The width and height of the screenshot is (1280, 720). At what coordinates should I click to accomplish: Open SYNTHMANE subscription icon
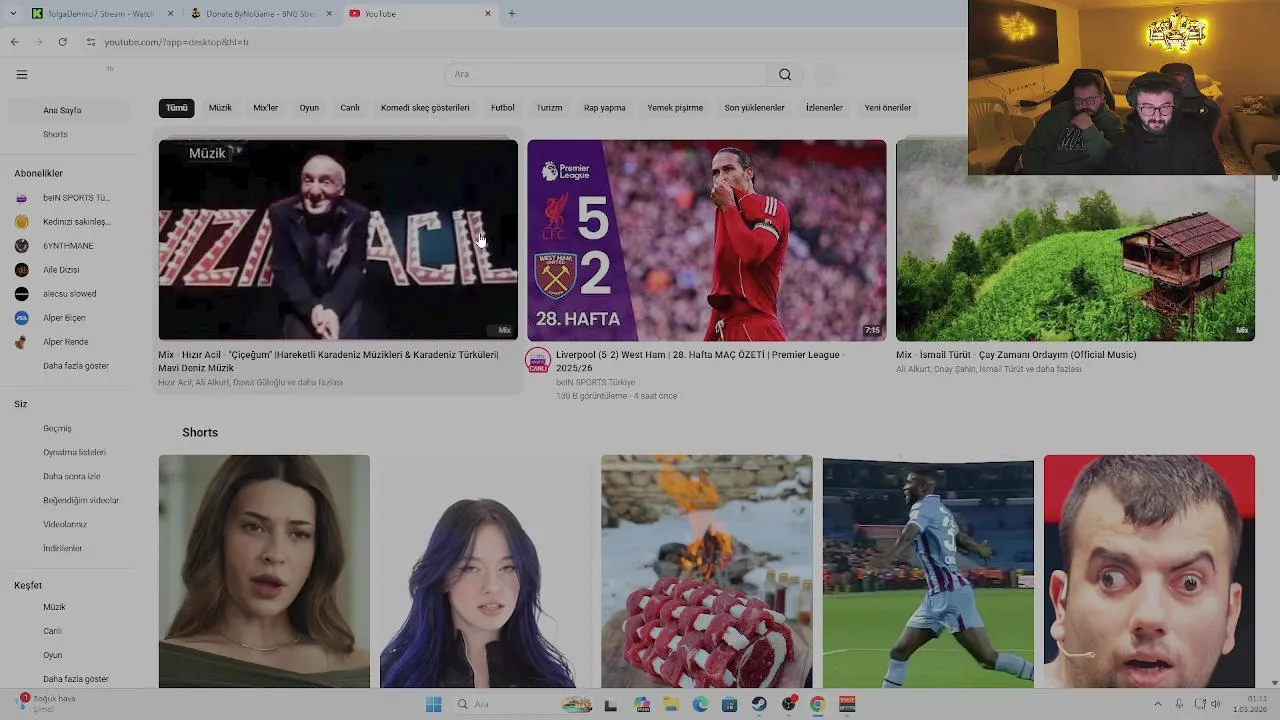tap(21, 246)
